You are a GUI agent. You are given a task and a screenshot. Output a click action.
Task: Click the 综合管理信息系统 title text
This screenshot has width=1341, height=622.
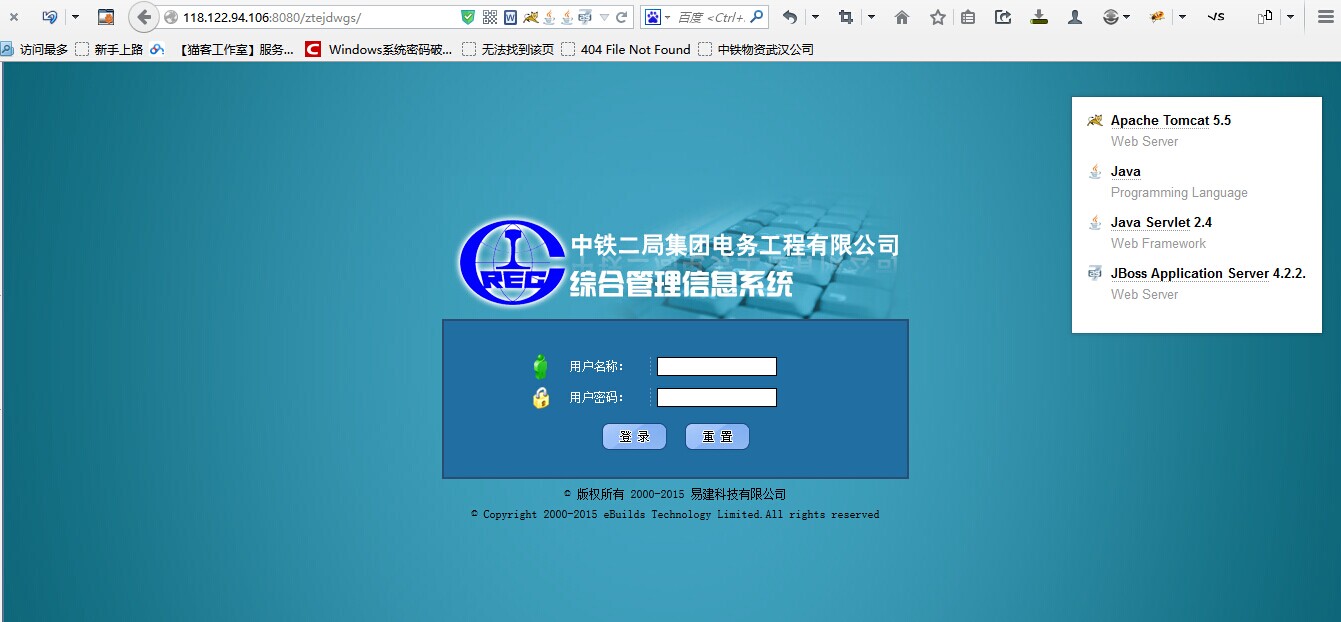(681, 283)
